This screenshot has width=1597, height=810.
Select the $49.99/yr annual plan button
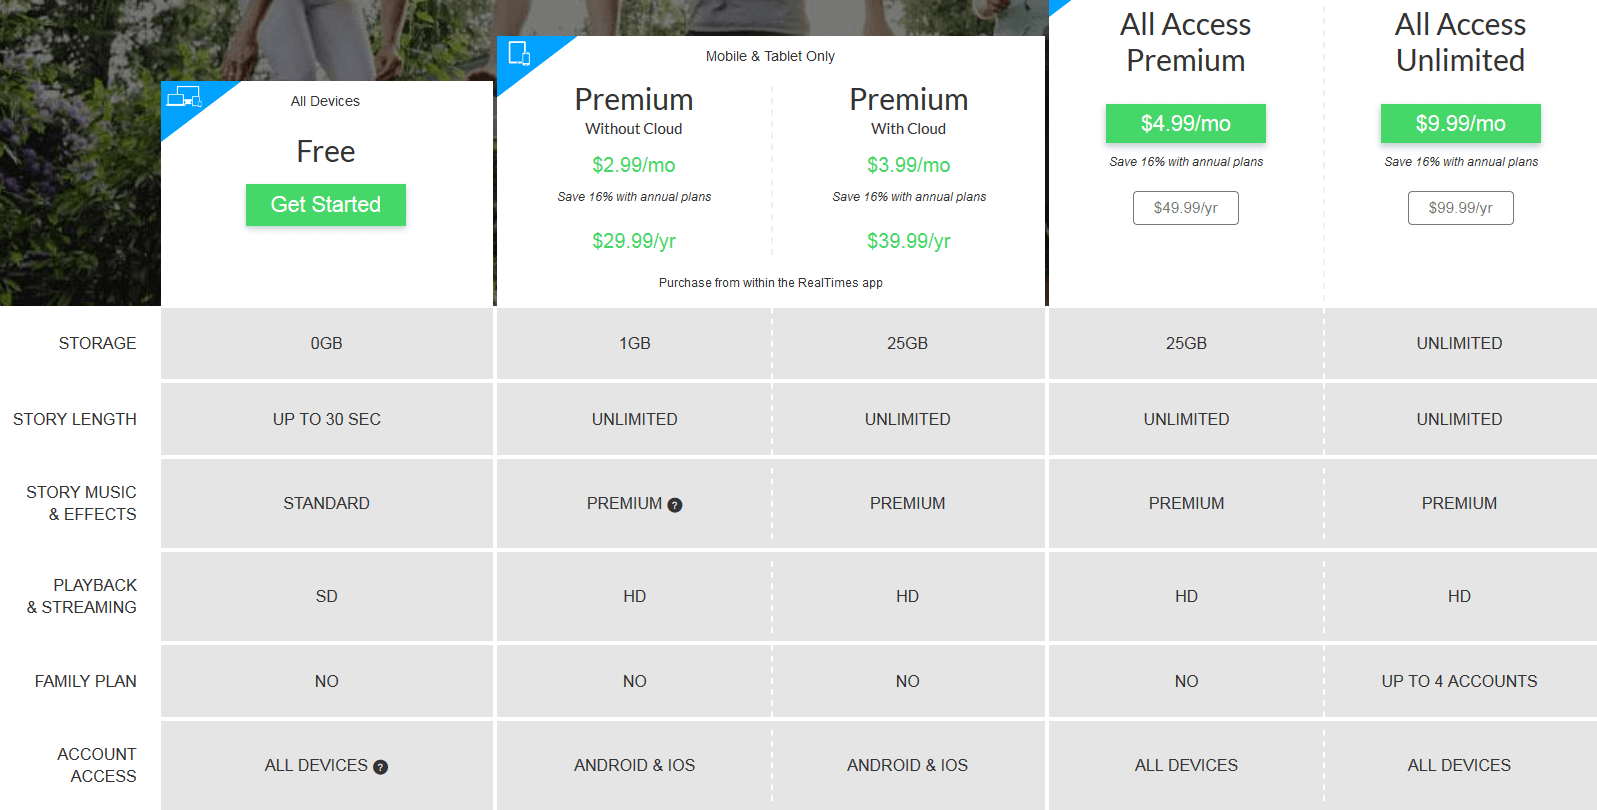[x=1186, y=208]
